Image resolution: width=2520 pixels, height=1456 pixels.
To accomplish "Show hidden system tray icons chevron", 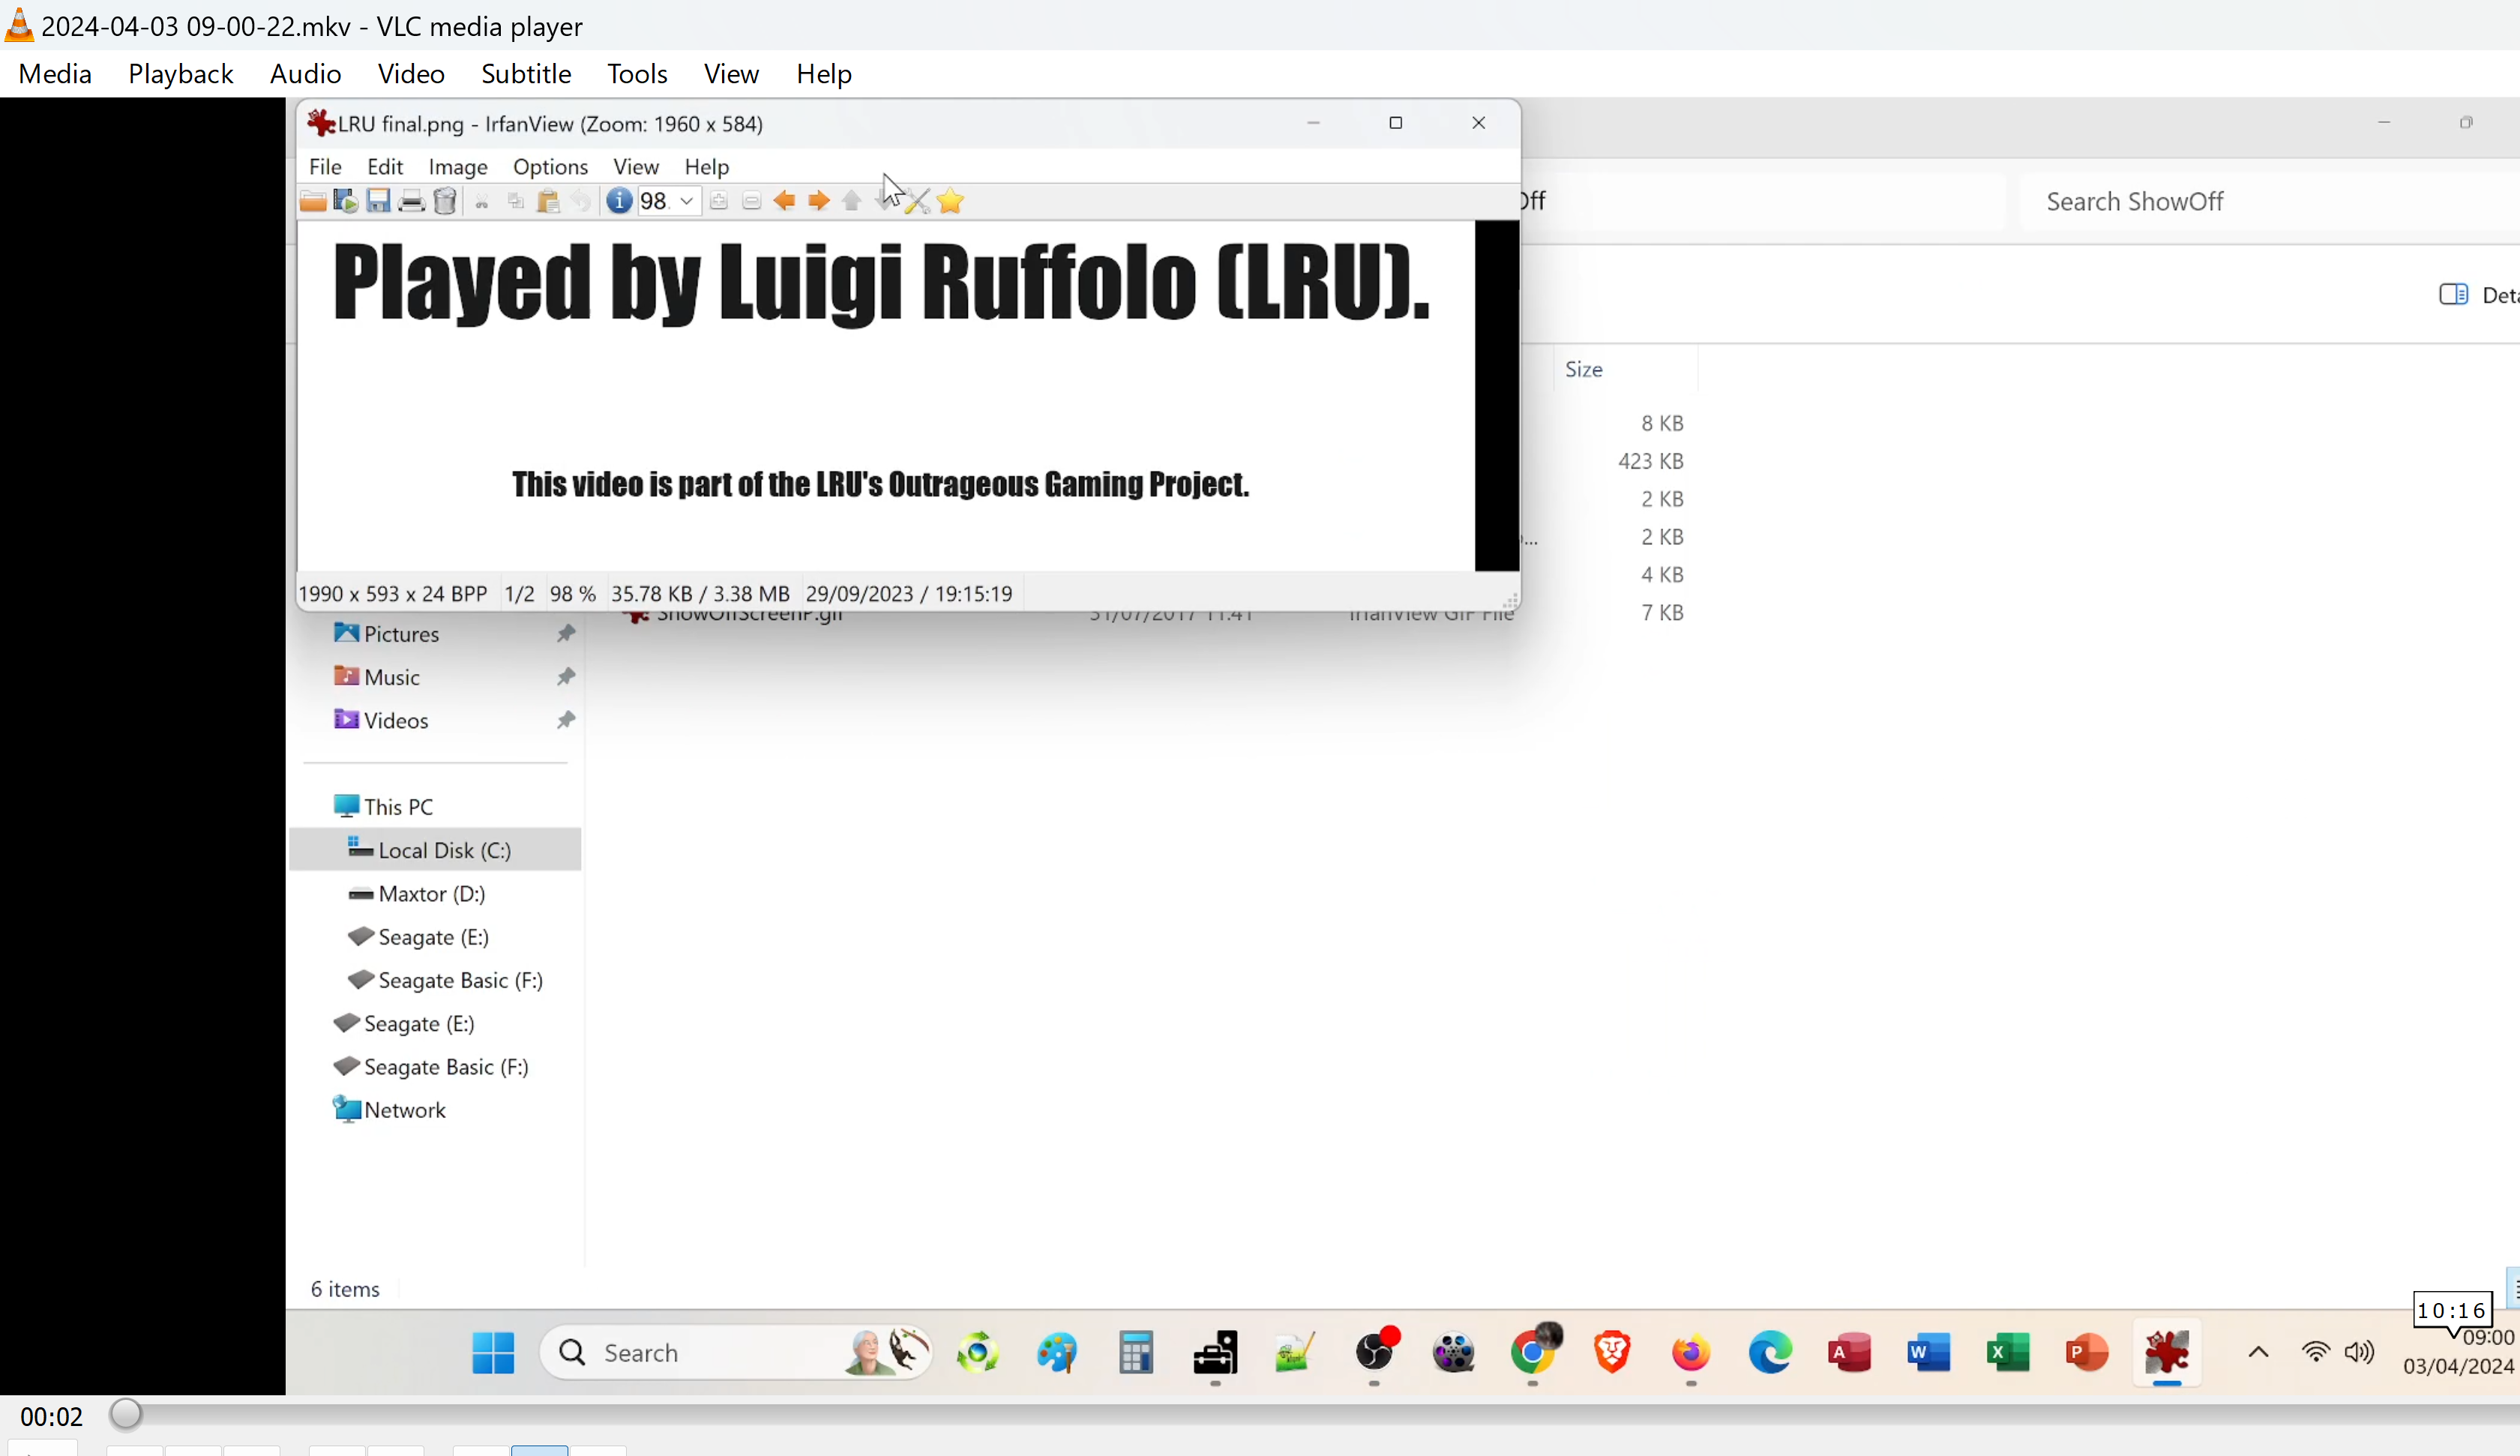I will pyautogui.click(x=2258, y=1352).
